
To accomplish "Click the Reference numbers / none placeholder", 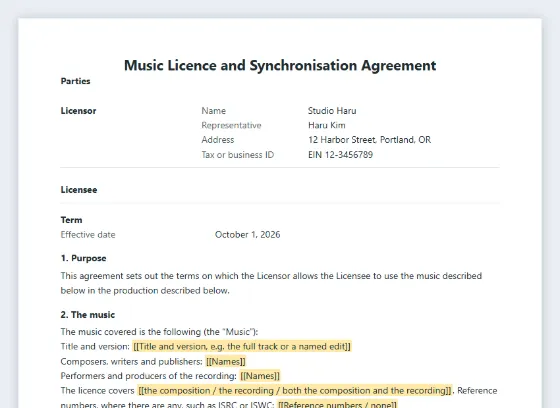I will click(337, 404).
